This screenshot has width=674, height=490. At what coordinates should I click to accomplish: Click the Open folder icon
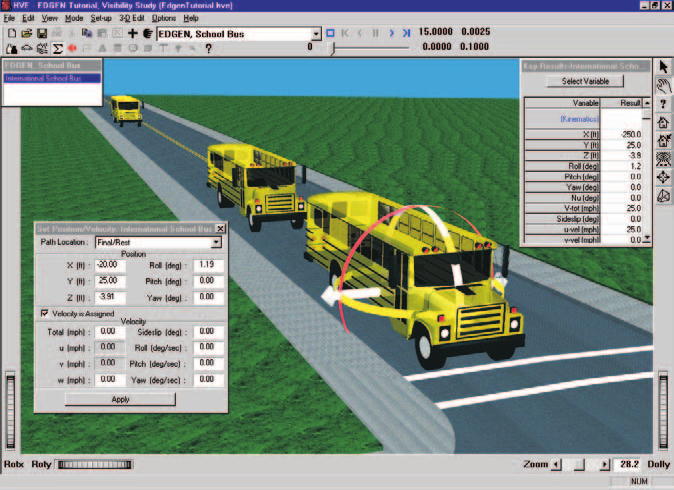[x=27, y=34]
